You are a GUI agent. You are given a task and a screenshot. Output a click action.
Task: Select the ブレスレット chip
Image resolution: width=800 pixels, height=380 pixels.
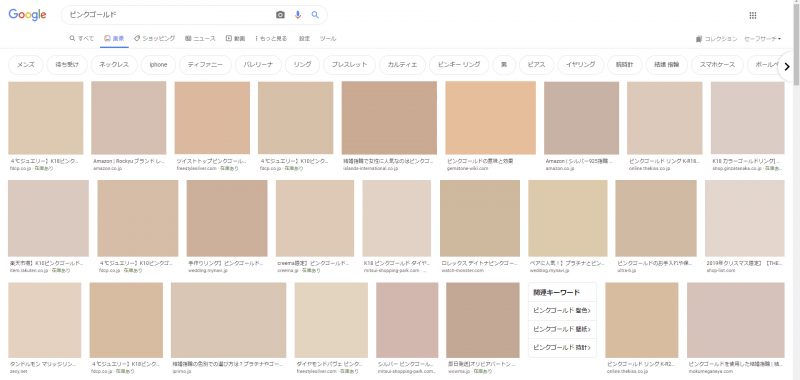tap(349, 65)
